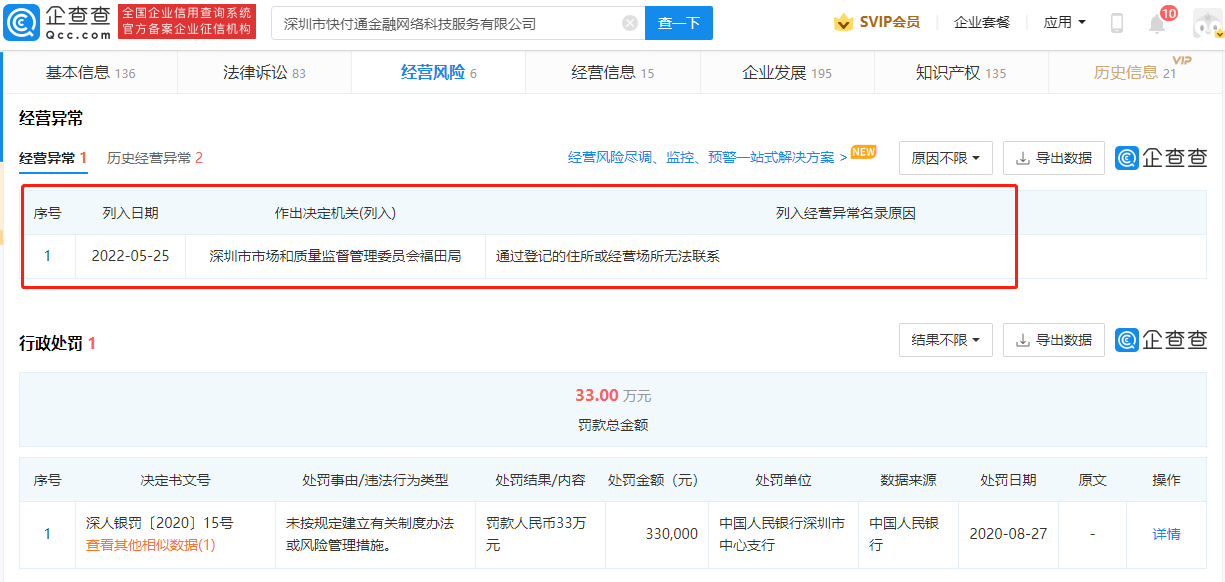The width and height of the screenshot is (1225, 582).
Task: Open the user avatar menu
Action: point(1208,23)
